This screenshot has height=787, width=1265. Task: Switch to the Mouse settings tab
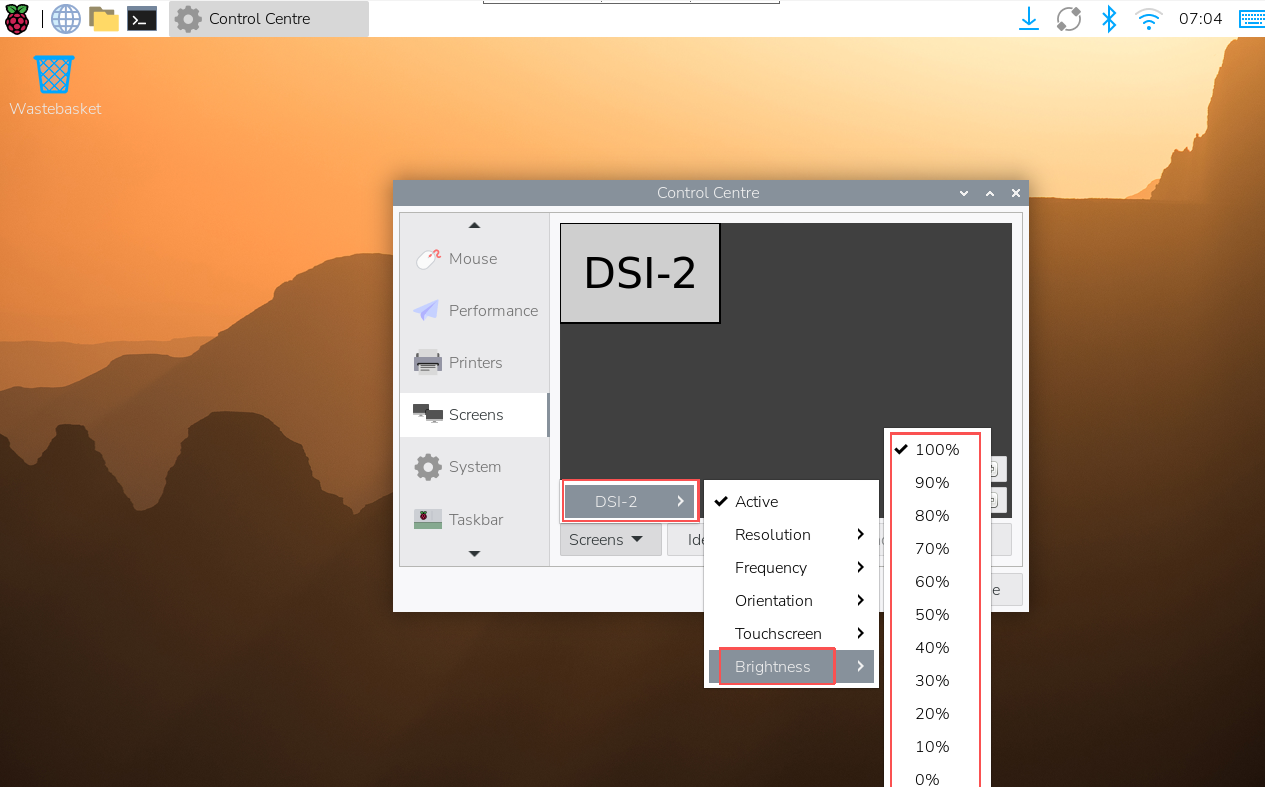coord(473,259)
